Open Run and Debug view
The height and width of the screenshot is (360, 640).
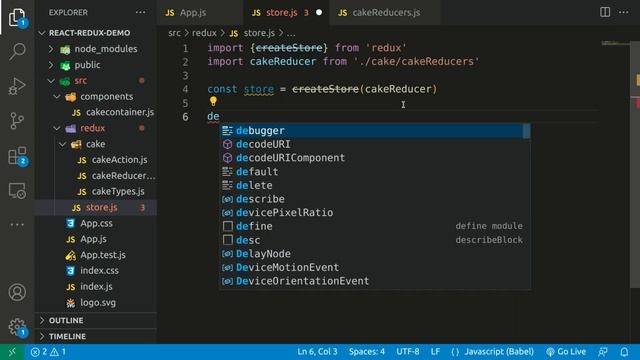tap(17, 86)
